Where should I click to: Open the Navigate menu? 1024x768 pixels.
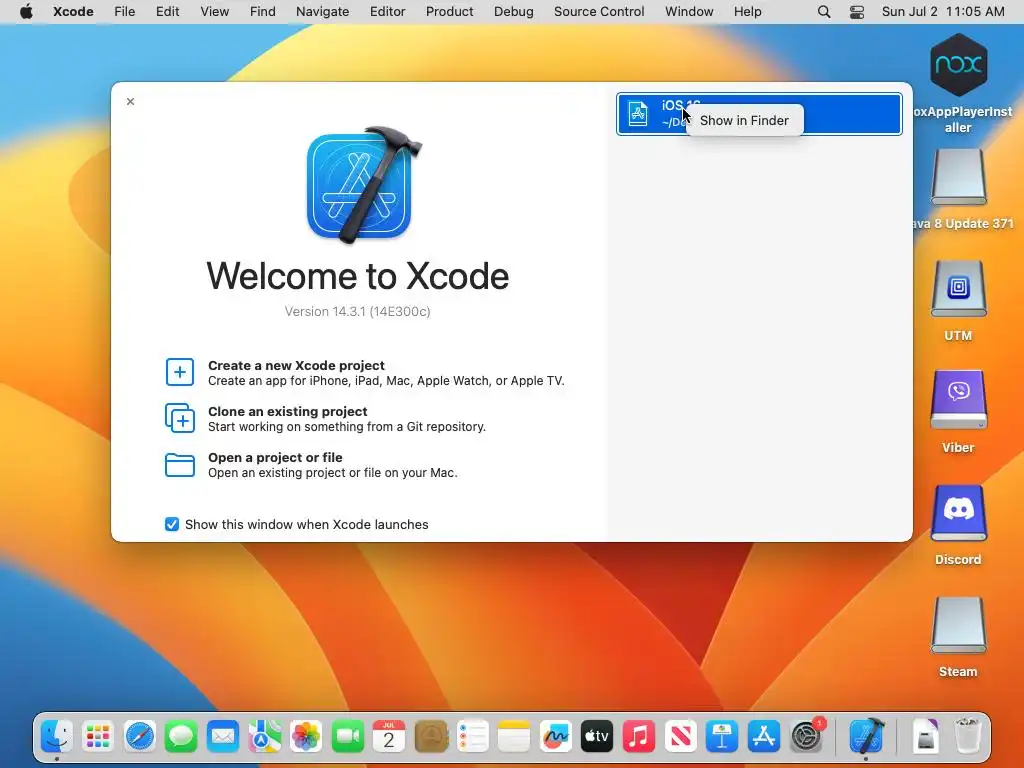click(x=323, y=12)
